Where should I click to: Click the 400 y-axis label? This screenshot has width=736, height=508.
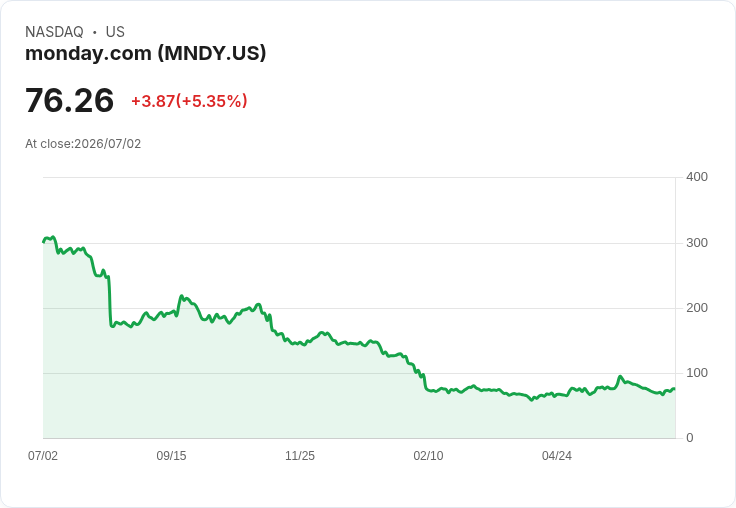(x=697, y=177)
